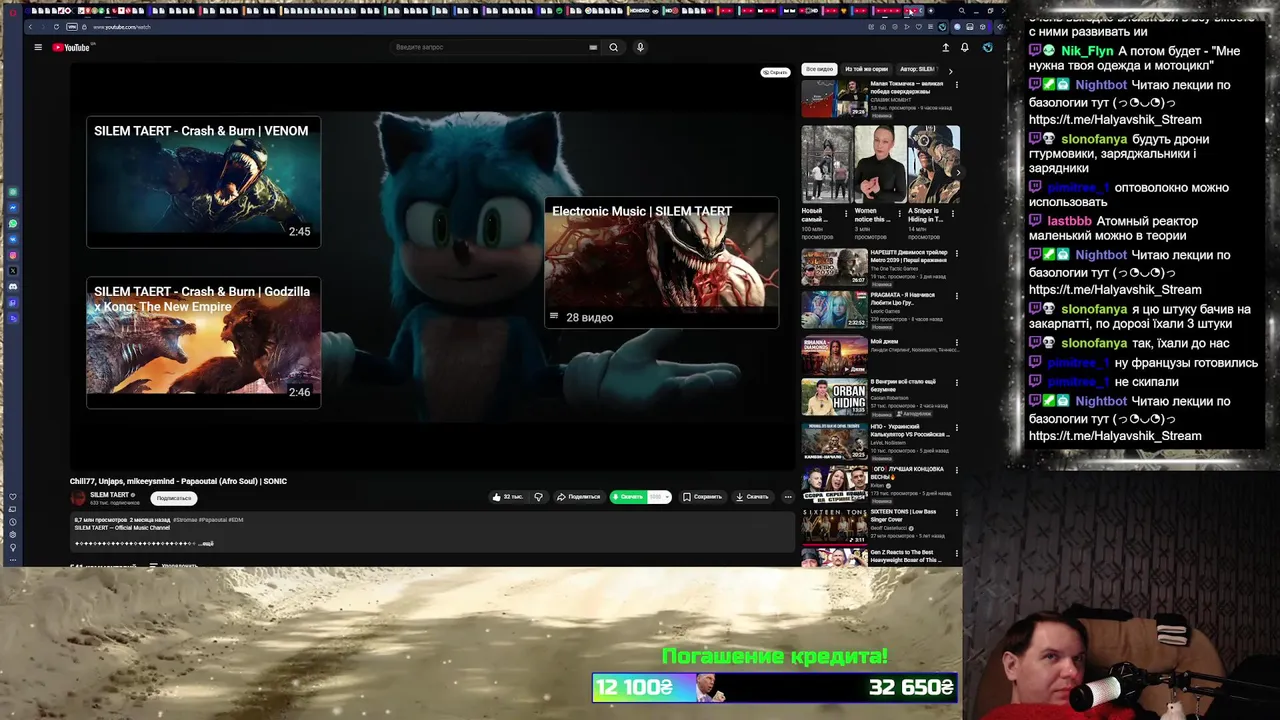This screenshot has width=1280, height=720.
Task: Click the search magnifier button
Action: (x=614, y=47)
